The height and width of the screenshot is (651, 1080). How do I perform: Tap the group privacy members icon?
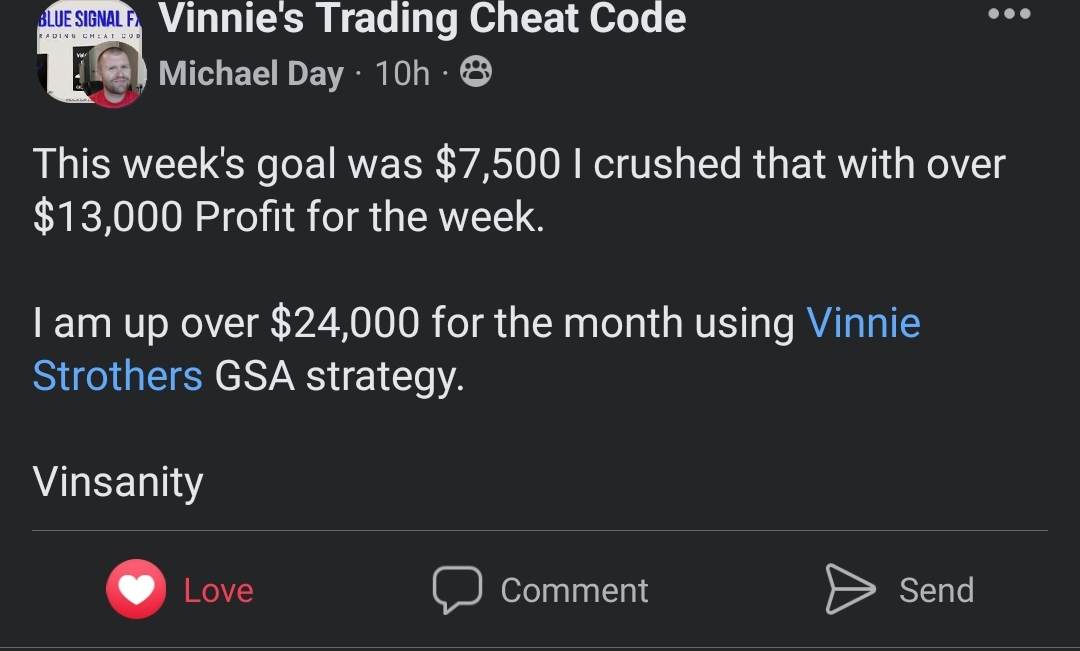(x=475, y=72)
